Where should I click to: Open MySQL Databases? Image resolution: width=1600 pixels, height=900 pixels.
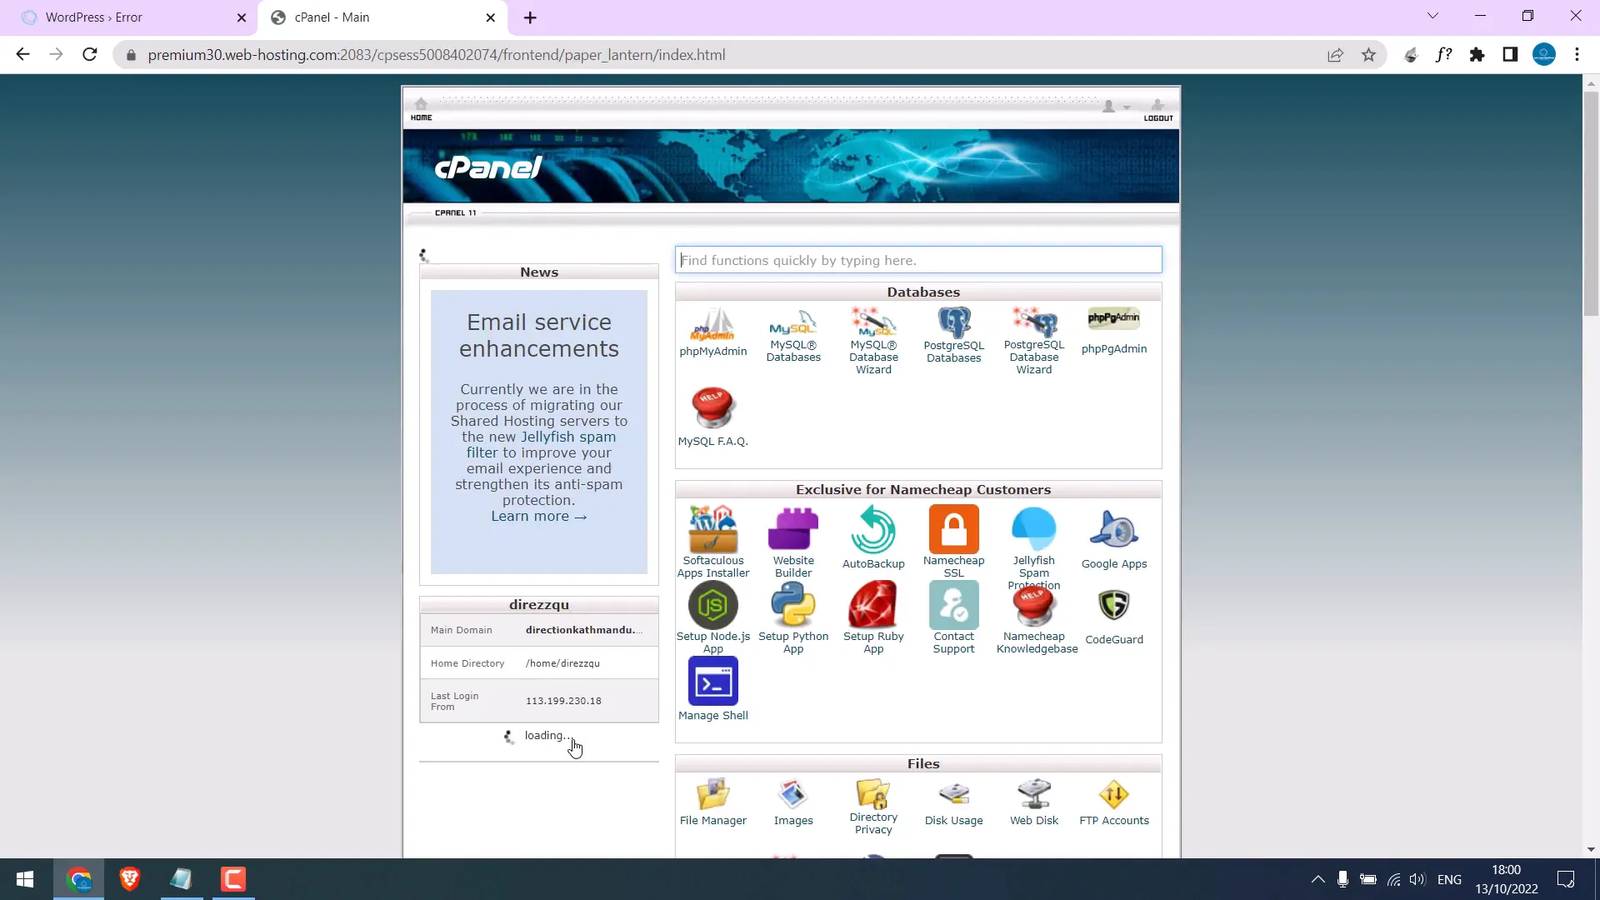pos(793,336)
